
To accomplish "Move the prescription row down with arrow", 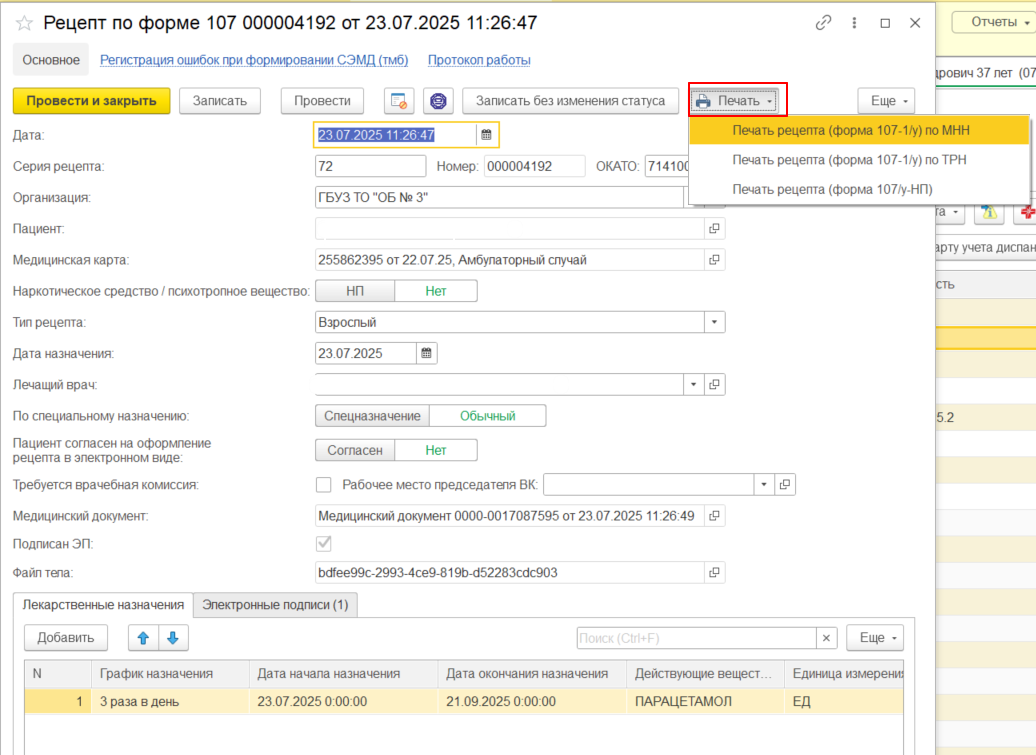I will (173, 638).
